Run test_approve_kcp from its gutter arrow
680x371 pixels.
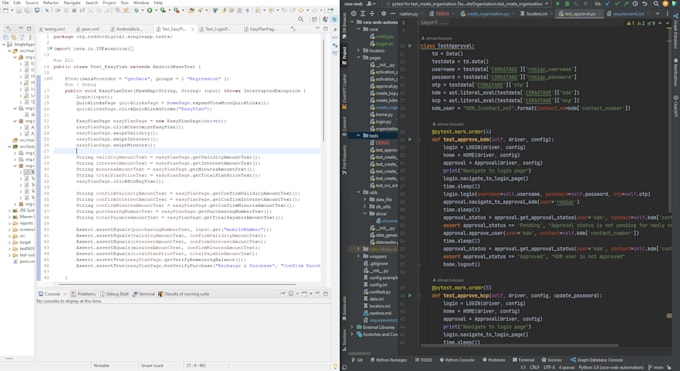[410, 295]
